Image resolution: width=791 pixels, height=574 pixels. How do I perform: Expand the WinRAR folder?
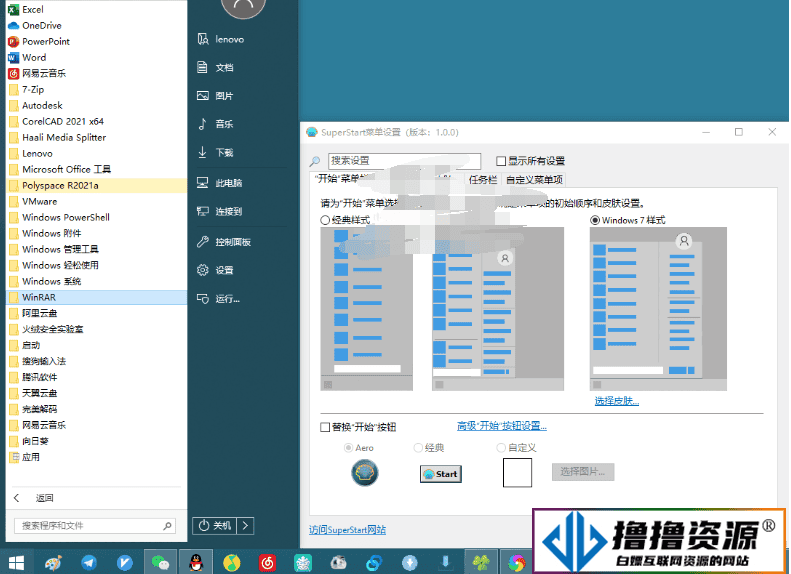click(96, 298)
